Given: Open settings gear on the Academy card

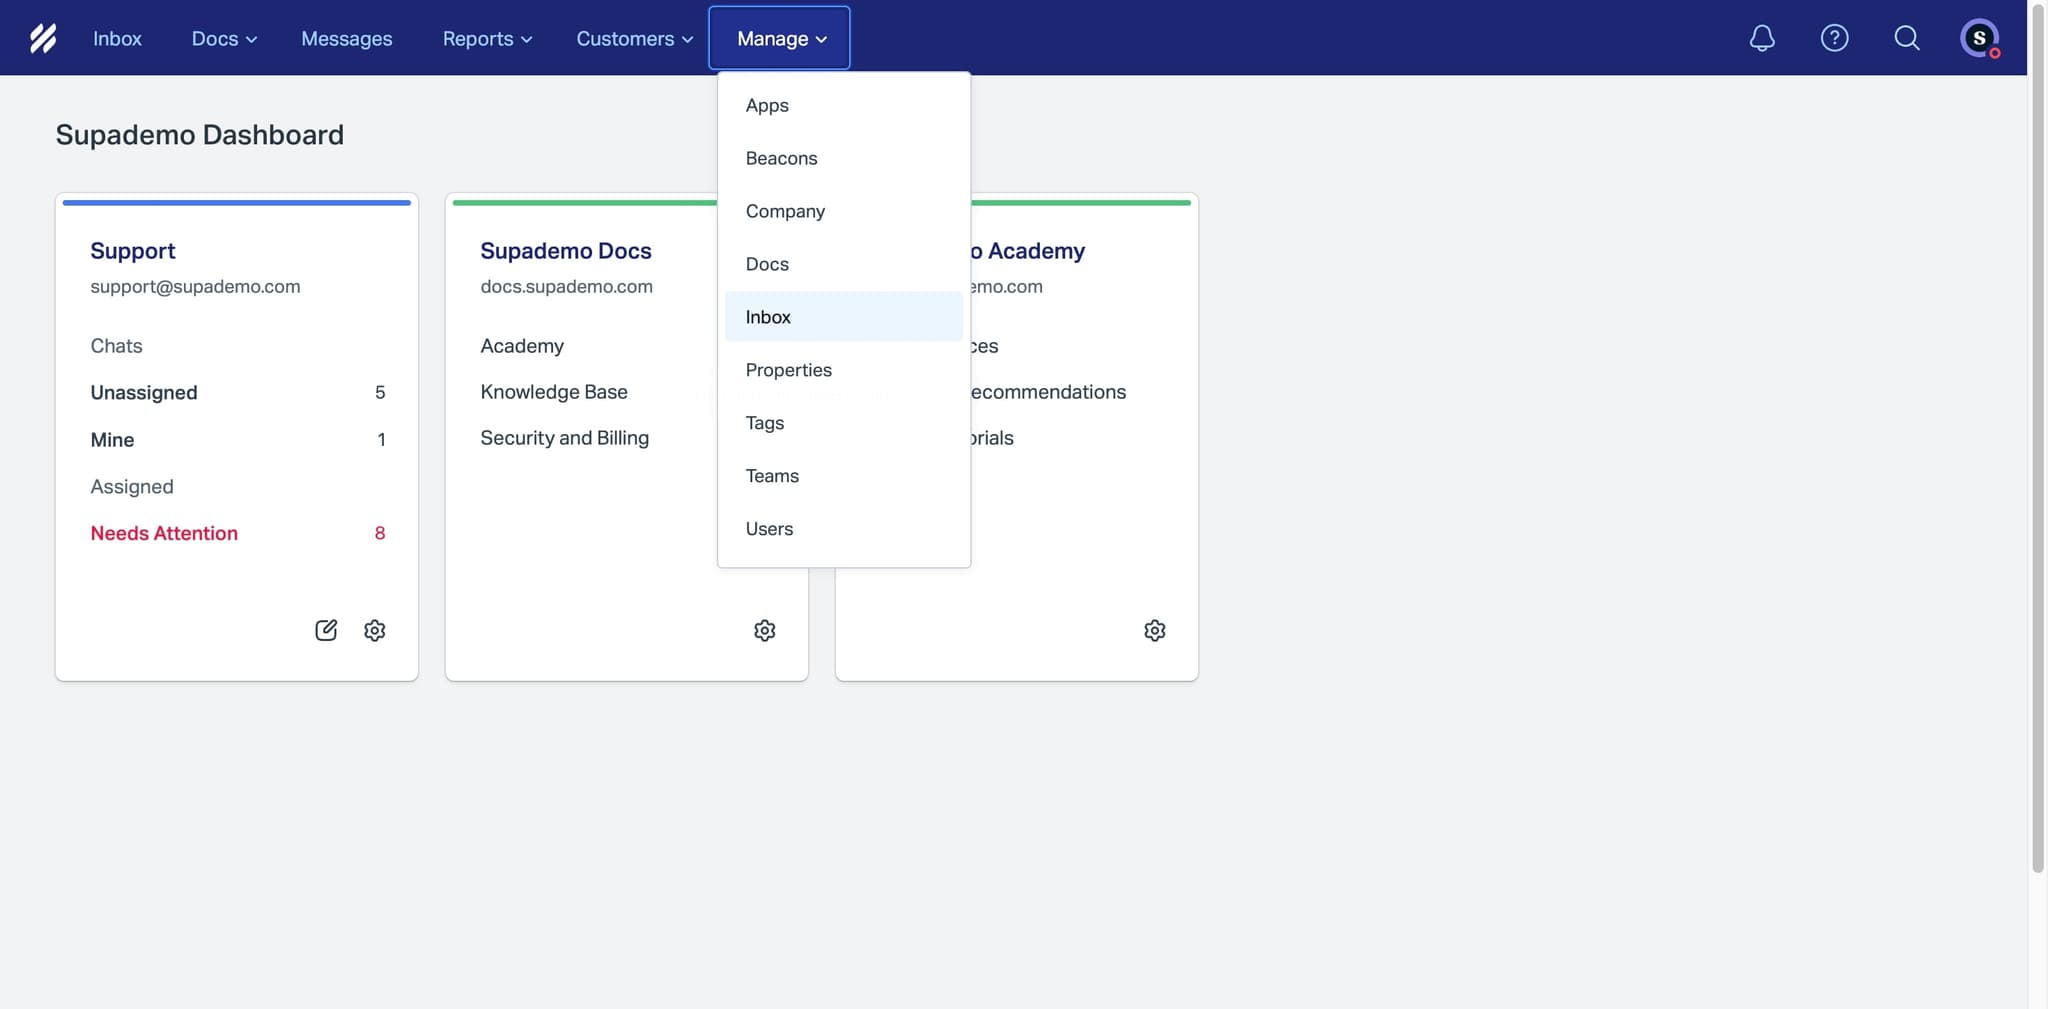Looking at the screenshot, I should [x=1155, y=630].
